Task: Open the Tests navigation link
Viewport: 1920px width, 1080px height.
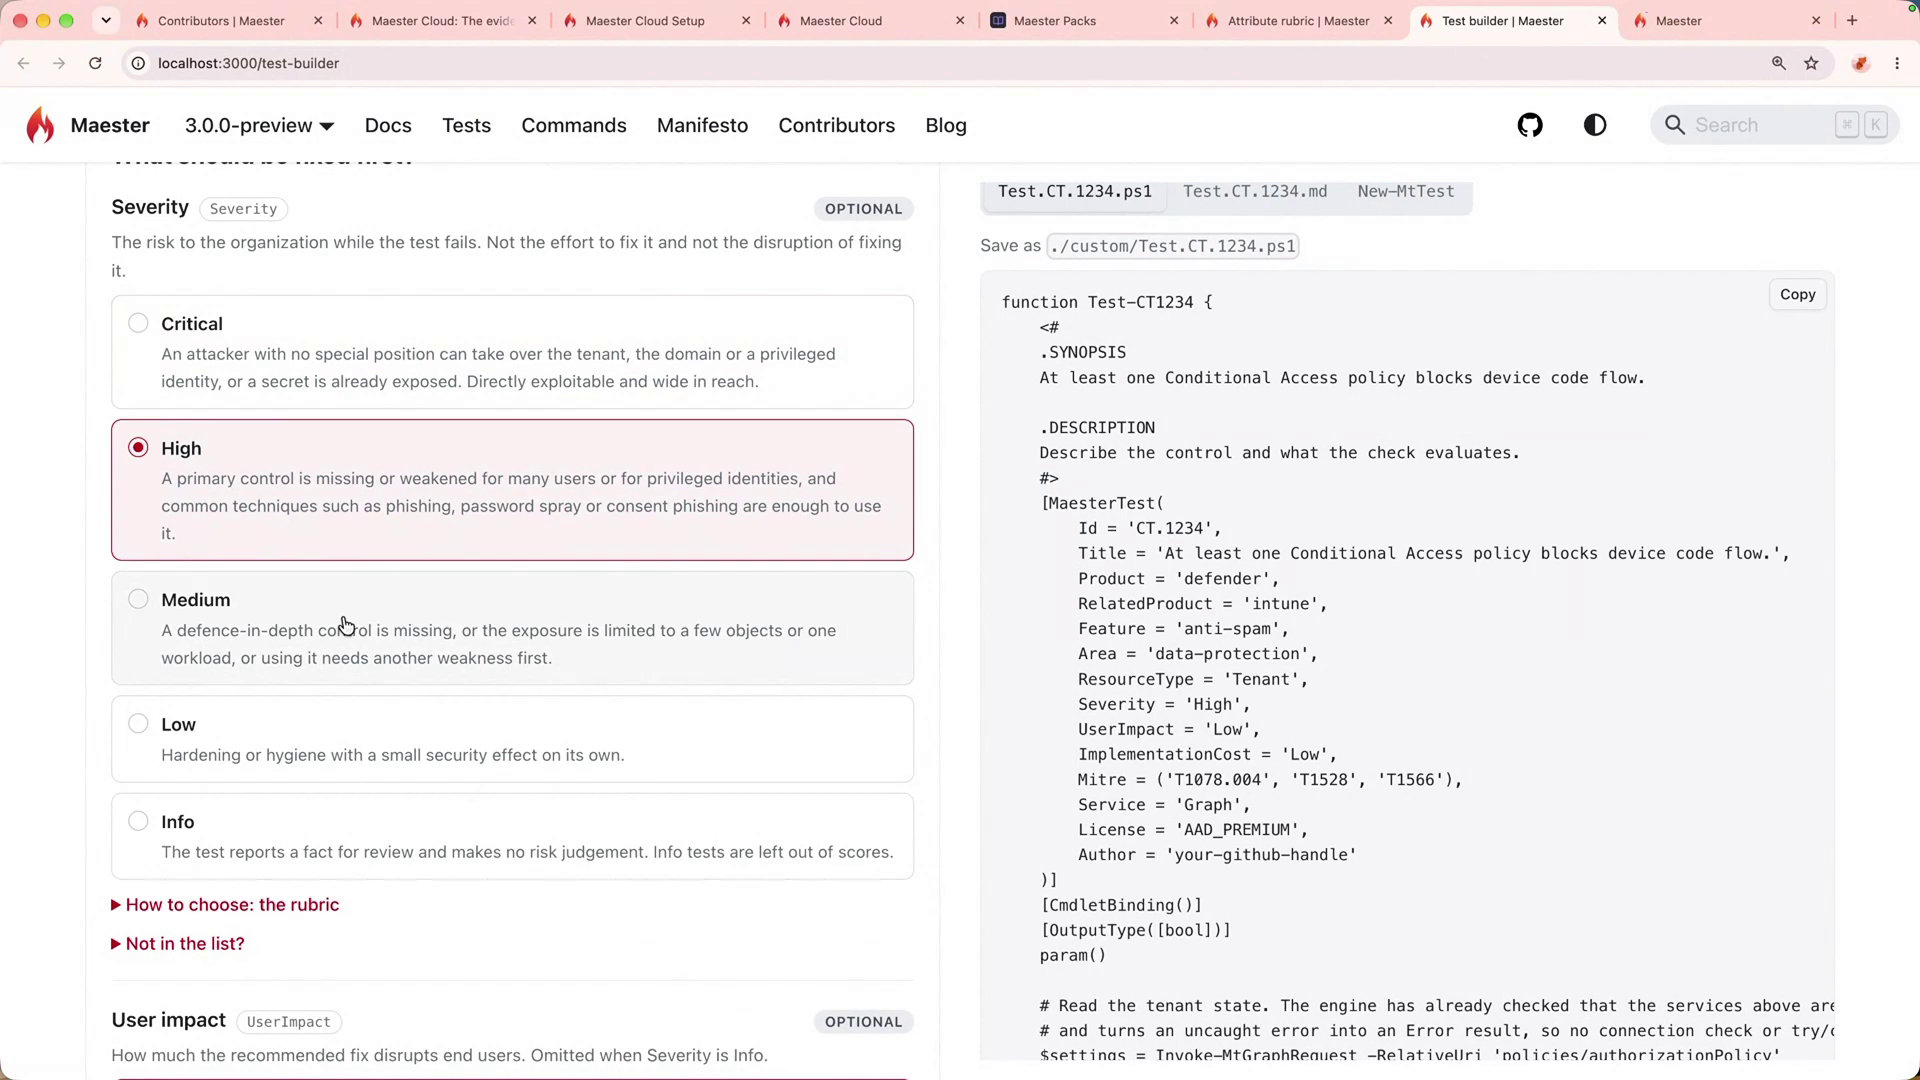Action: pyautogui.click(x=466, y=126)
